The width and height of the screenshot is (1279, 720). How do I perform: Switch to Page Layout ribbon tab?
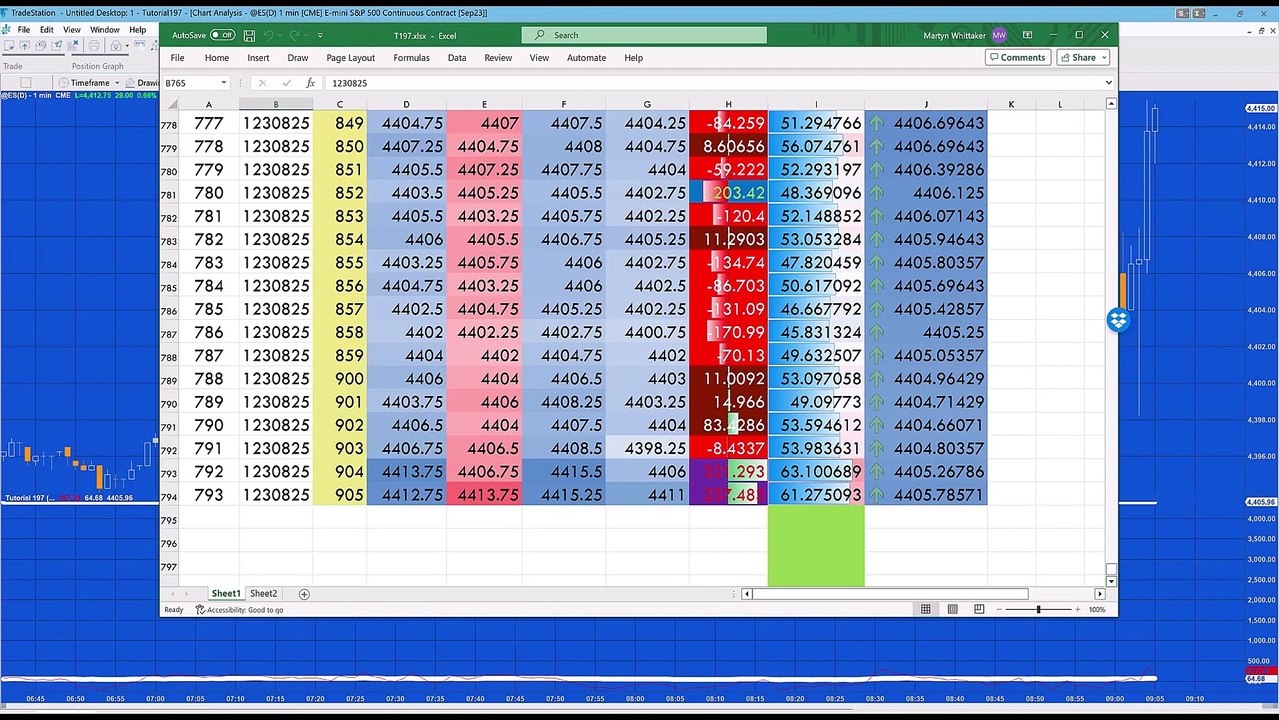(x=350, y=58)
